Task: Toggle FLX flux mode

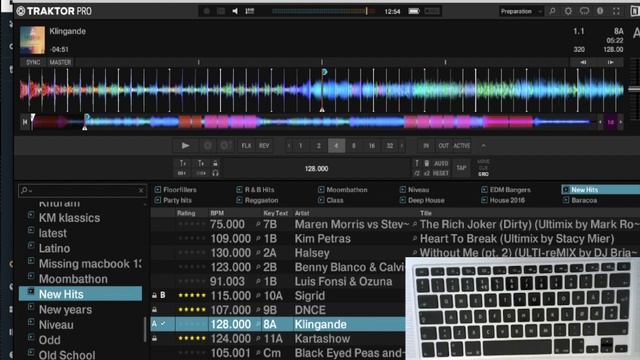Action: [246, 146]
